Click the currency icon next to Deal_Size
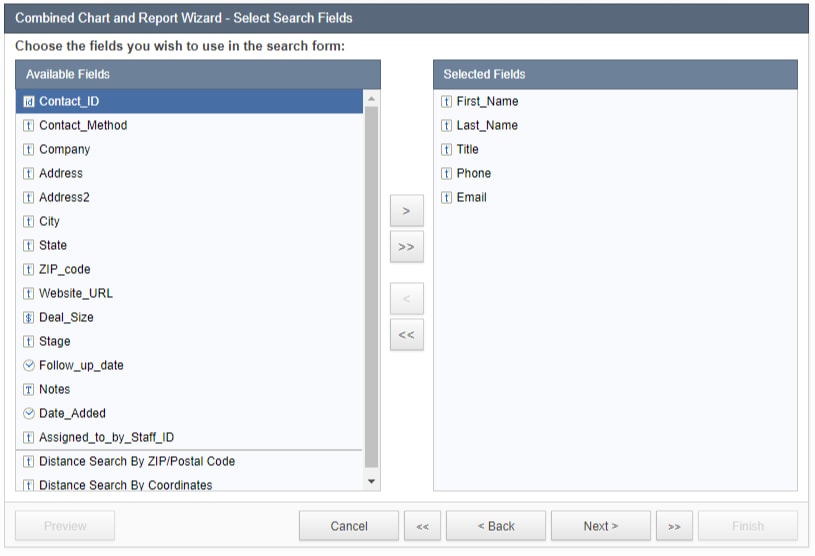Image resolution: width=815 pixels, height=556 pixels. click(x=29, y=318)
